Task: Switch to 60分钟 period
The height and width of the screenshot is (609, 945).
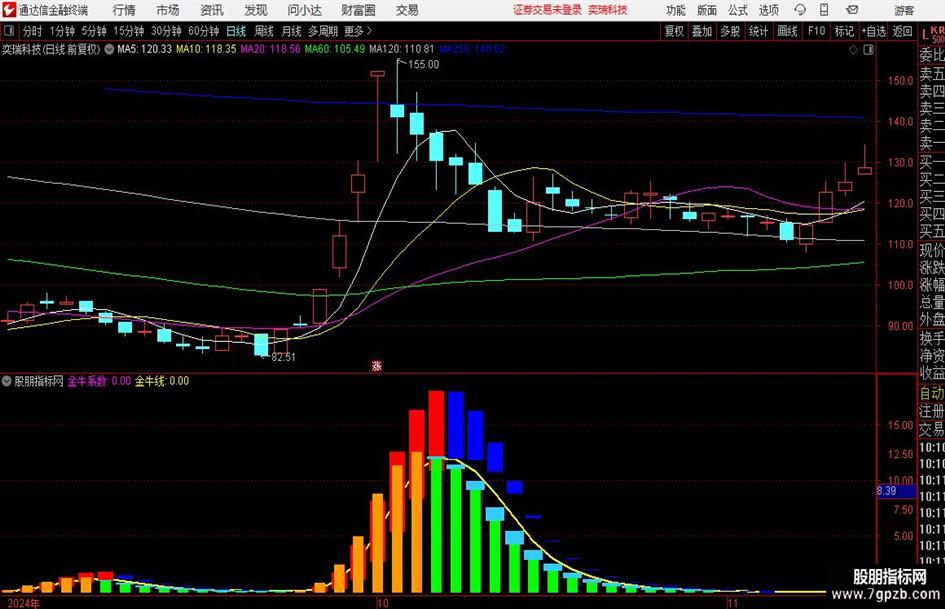Action: point(204,31)
